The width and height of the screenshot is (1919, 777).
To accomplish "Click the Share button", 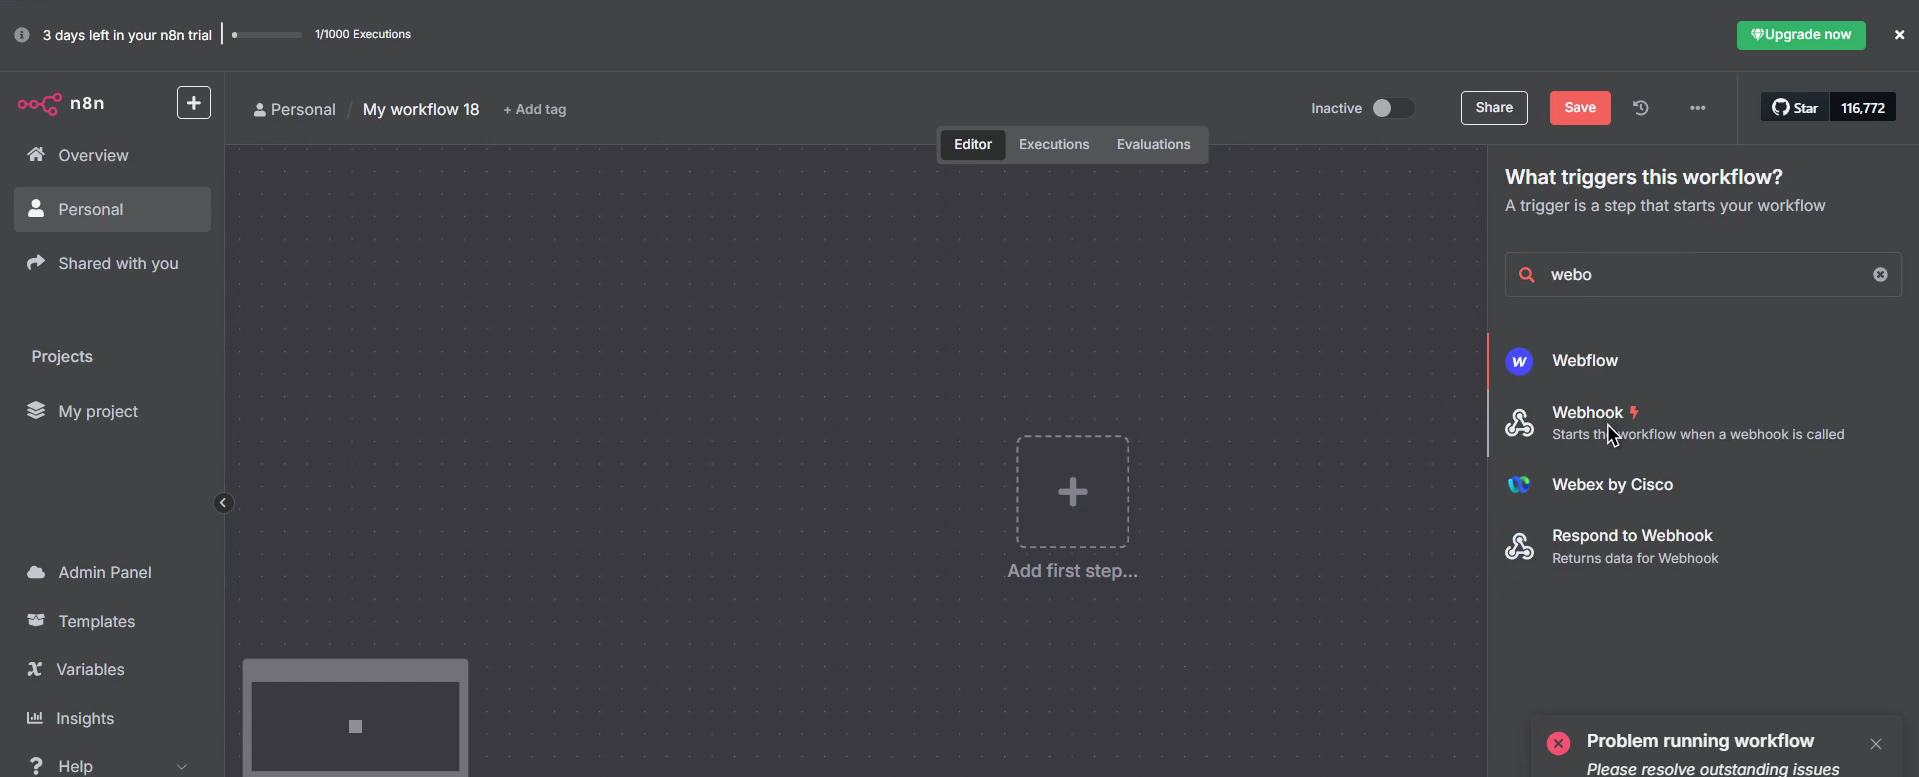I will click(x=1494, y=108).
